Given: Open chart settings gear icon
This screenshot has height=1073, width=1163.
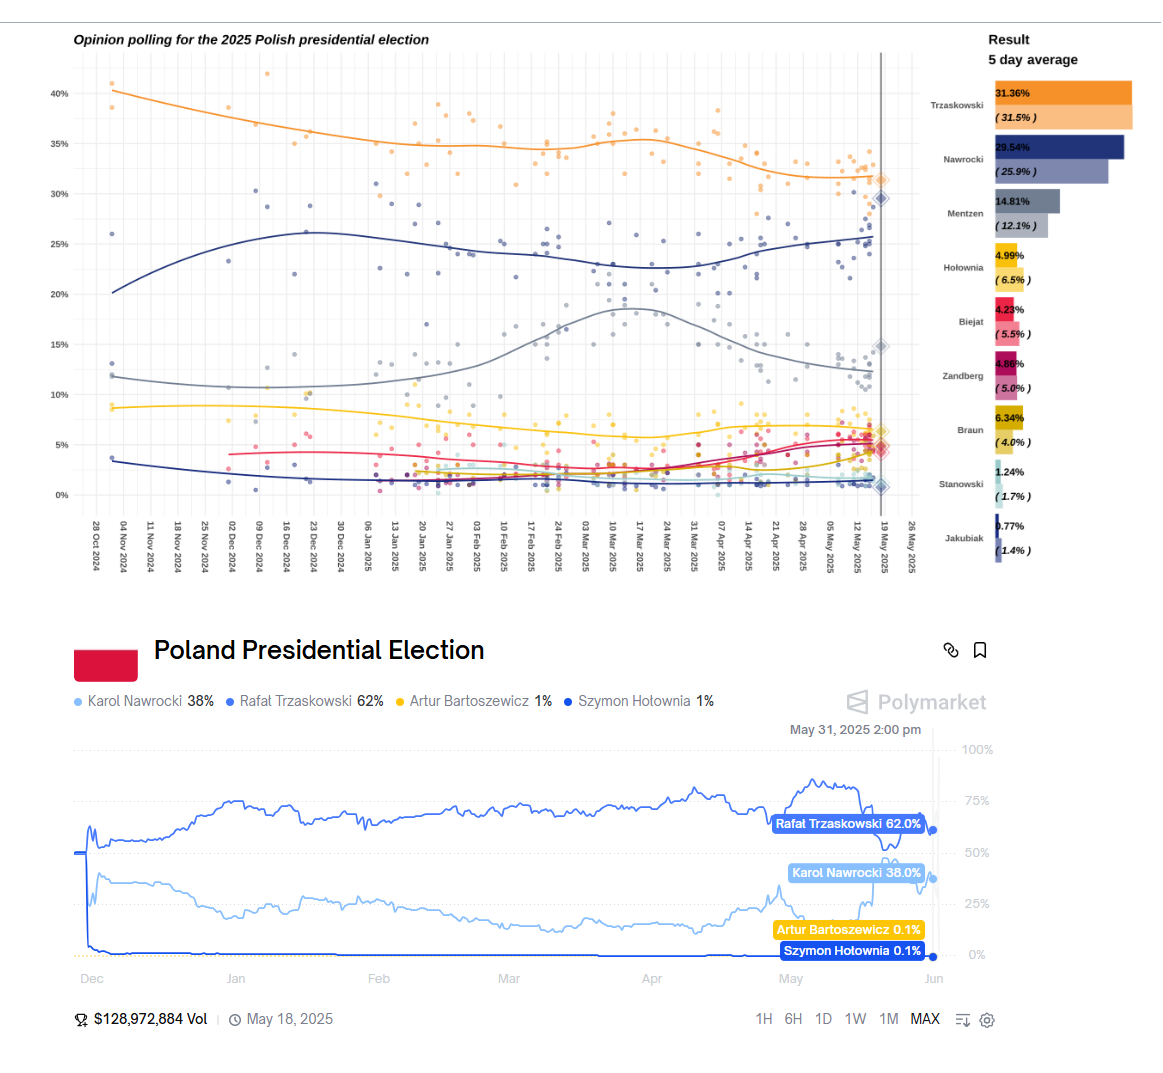Looking at the screenshot, I should pos(987,1020).
